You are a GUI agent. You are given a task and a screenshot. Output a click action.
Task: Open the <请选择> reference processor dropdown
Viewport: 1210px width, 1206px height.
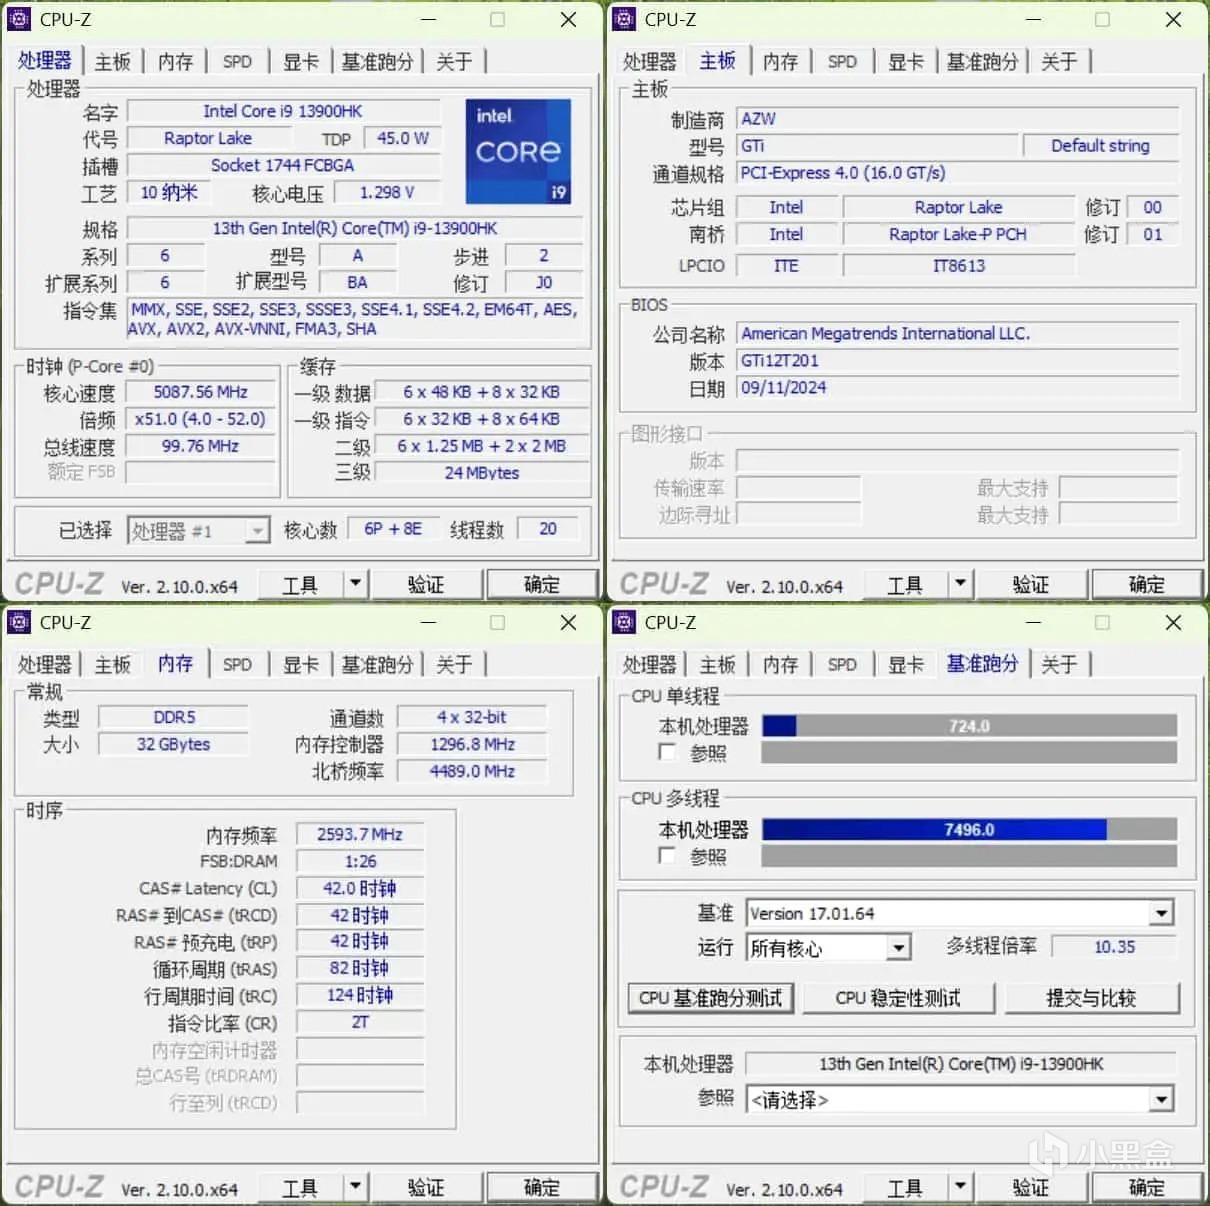click(1161, 1100)
